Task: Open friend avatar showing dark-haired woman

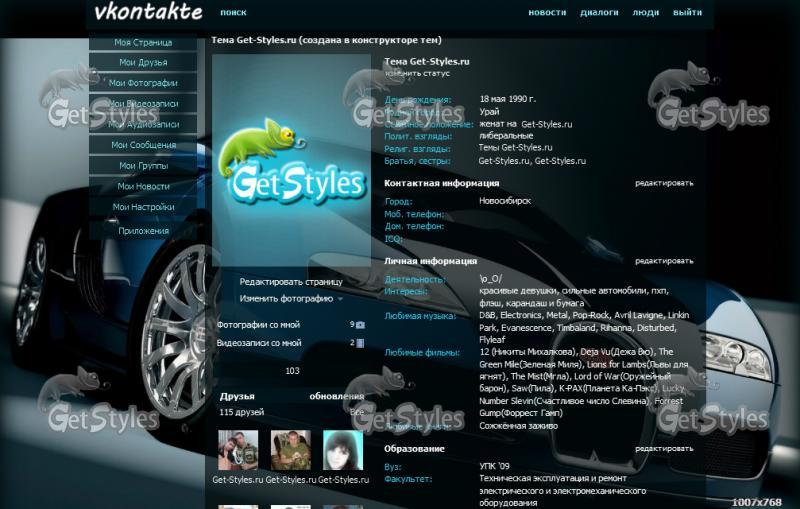Action: pyautogui.click(x=342, y=450)
